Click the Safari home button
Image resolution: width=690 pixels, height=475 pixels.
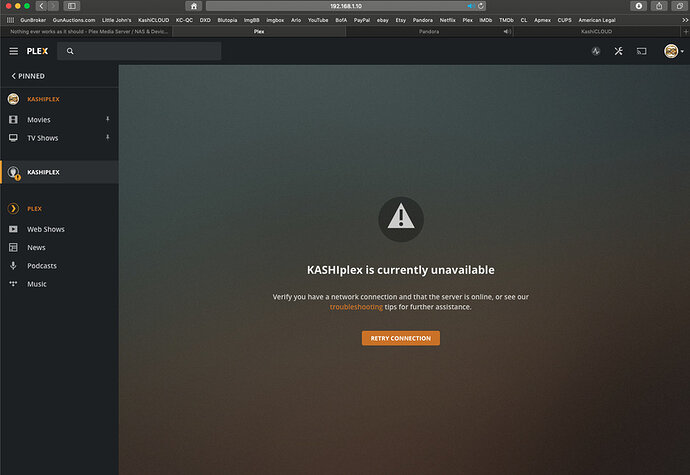click(194, 6)
